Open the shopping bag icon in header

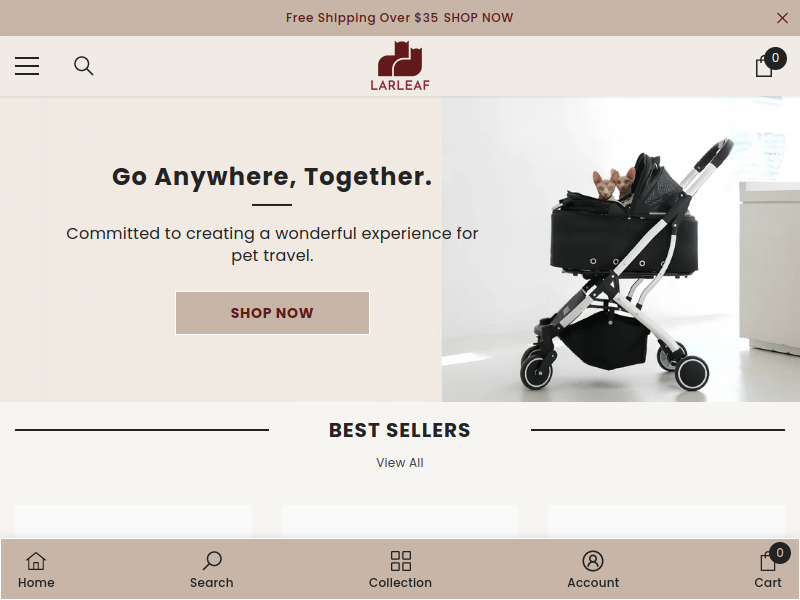coord(764,66)
